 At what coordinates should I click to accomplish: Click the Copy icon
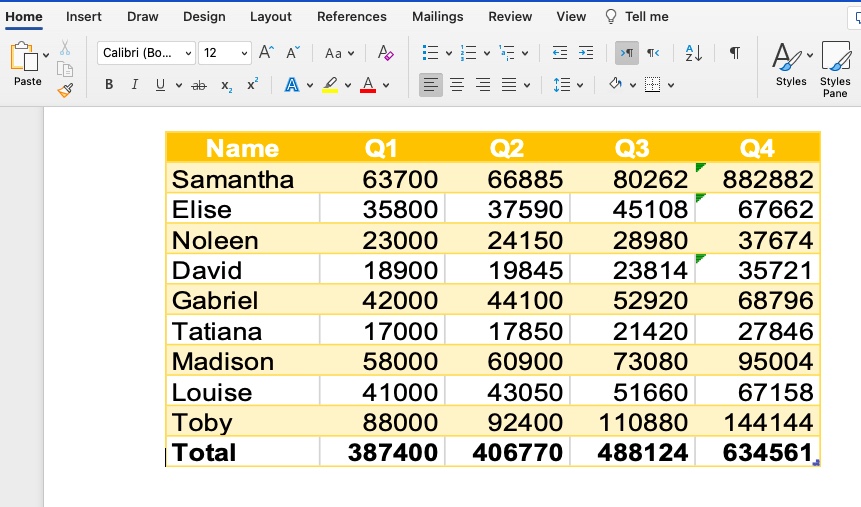tap(65, 69)
